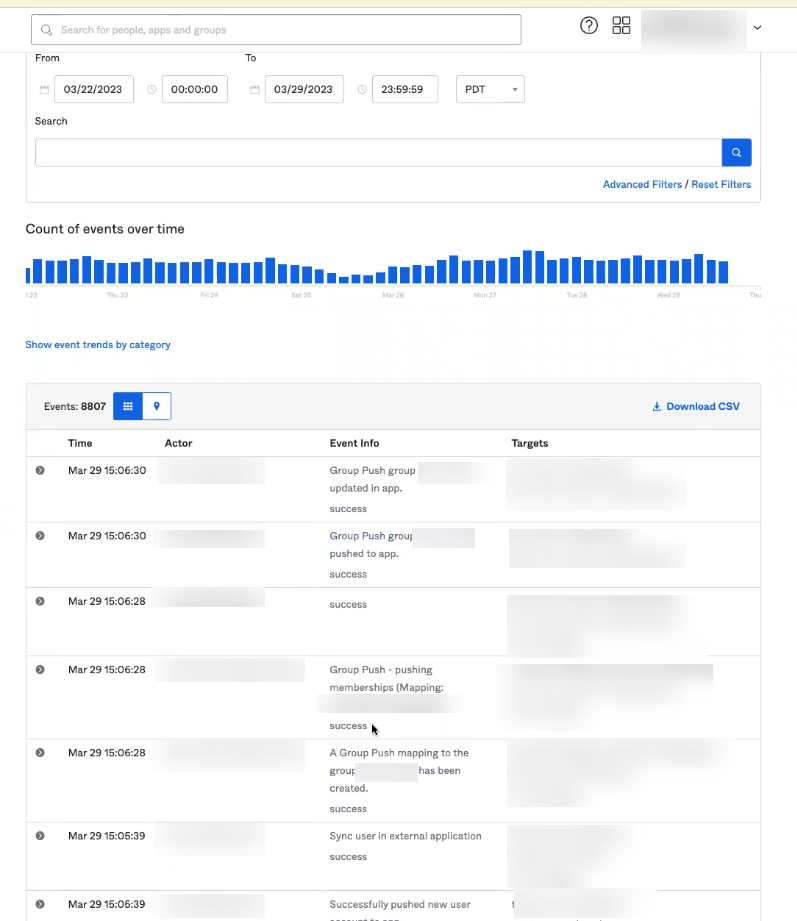Click the tallest bar in events chart

[528, 267]
